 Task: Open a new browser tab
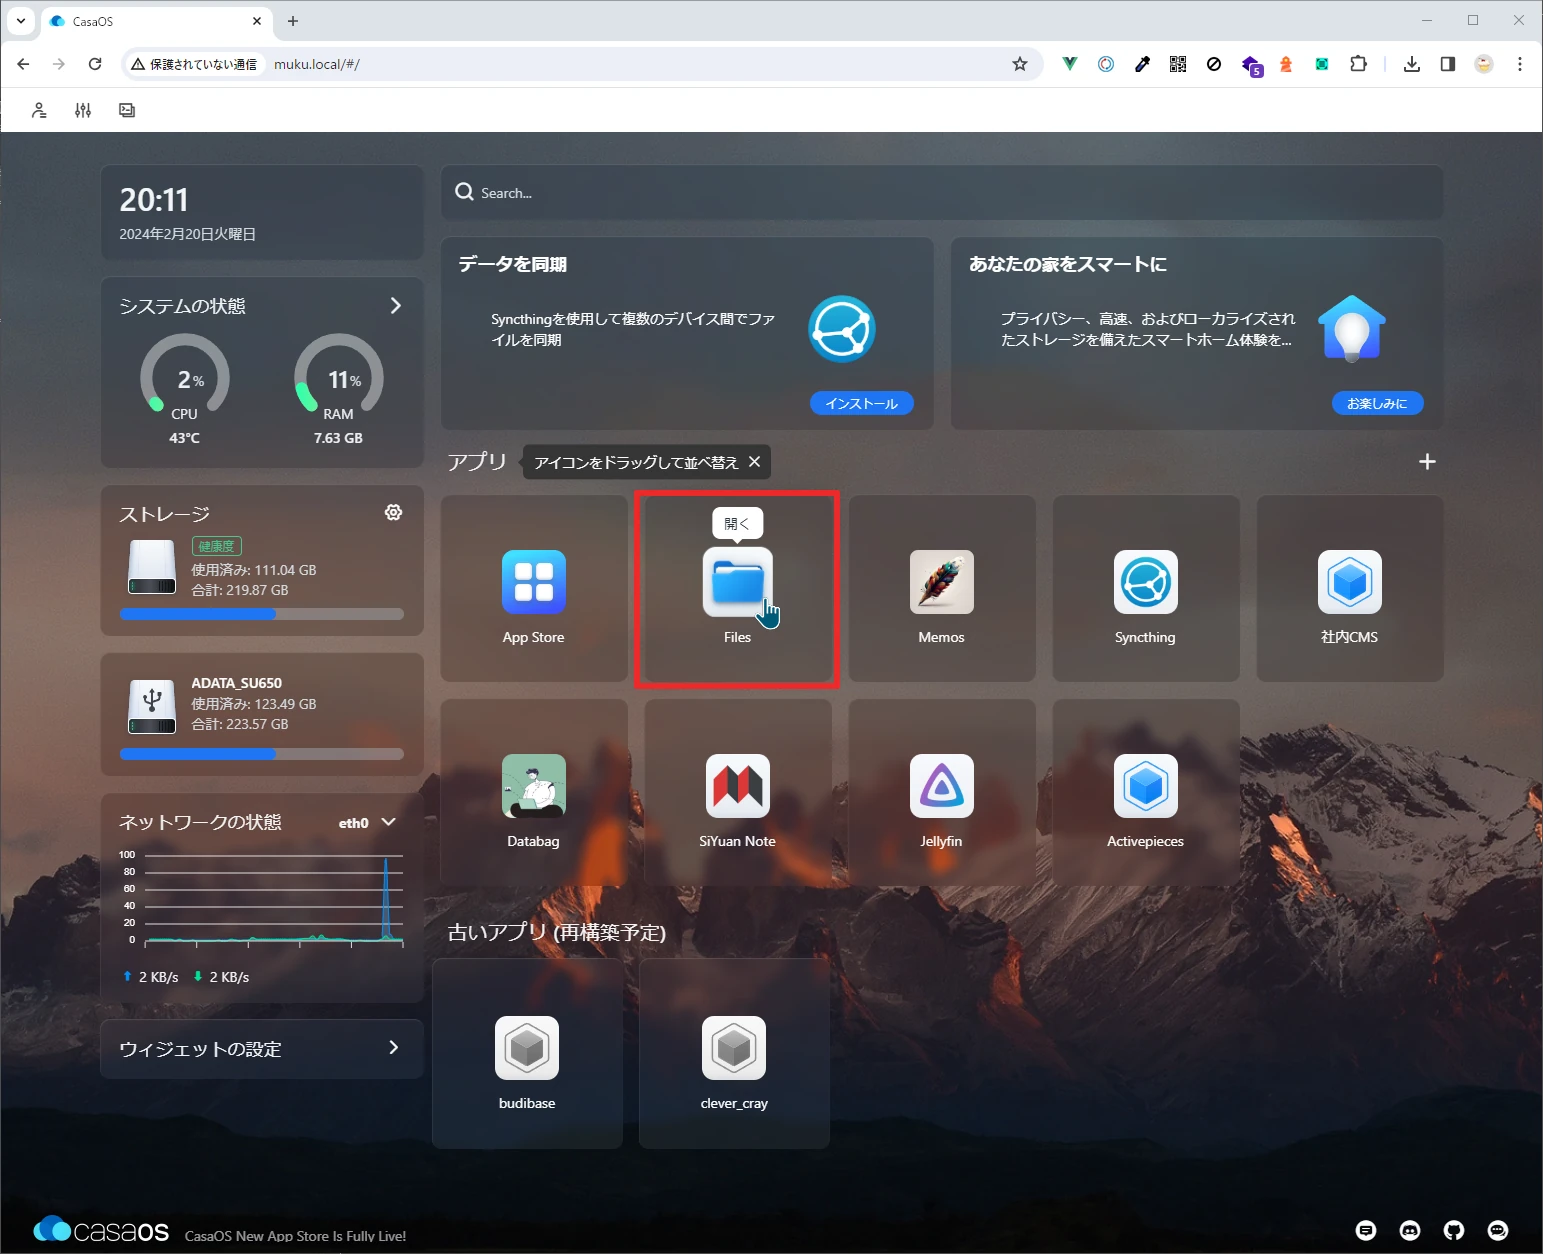293,21
